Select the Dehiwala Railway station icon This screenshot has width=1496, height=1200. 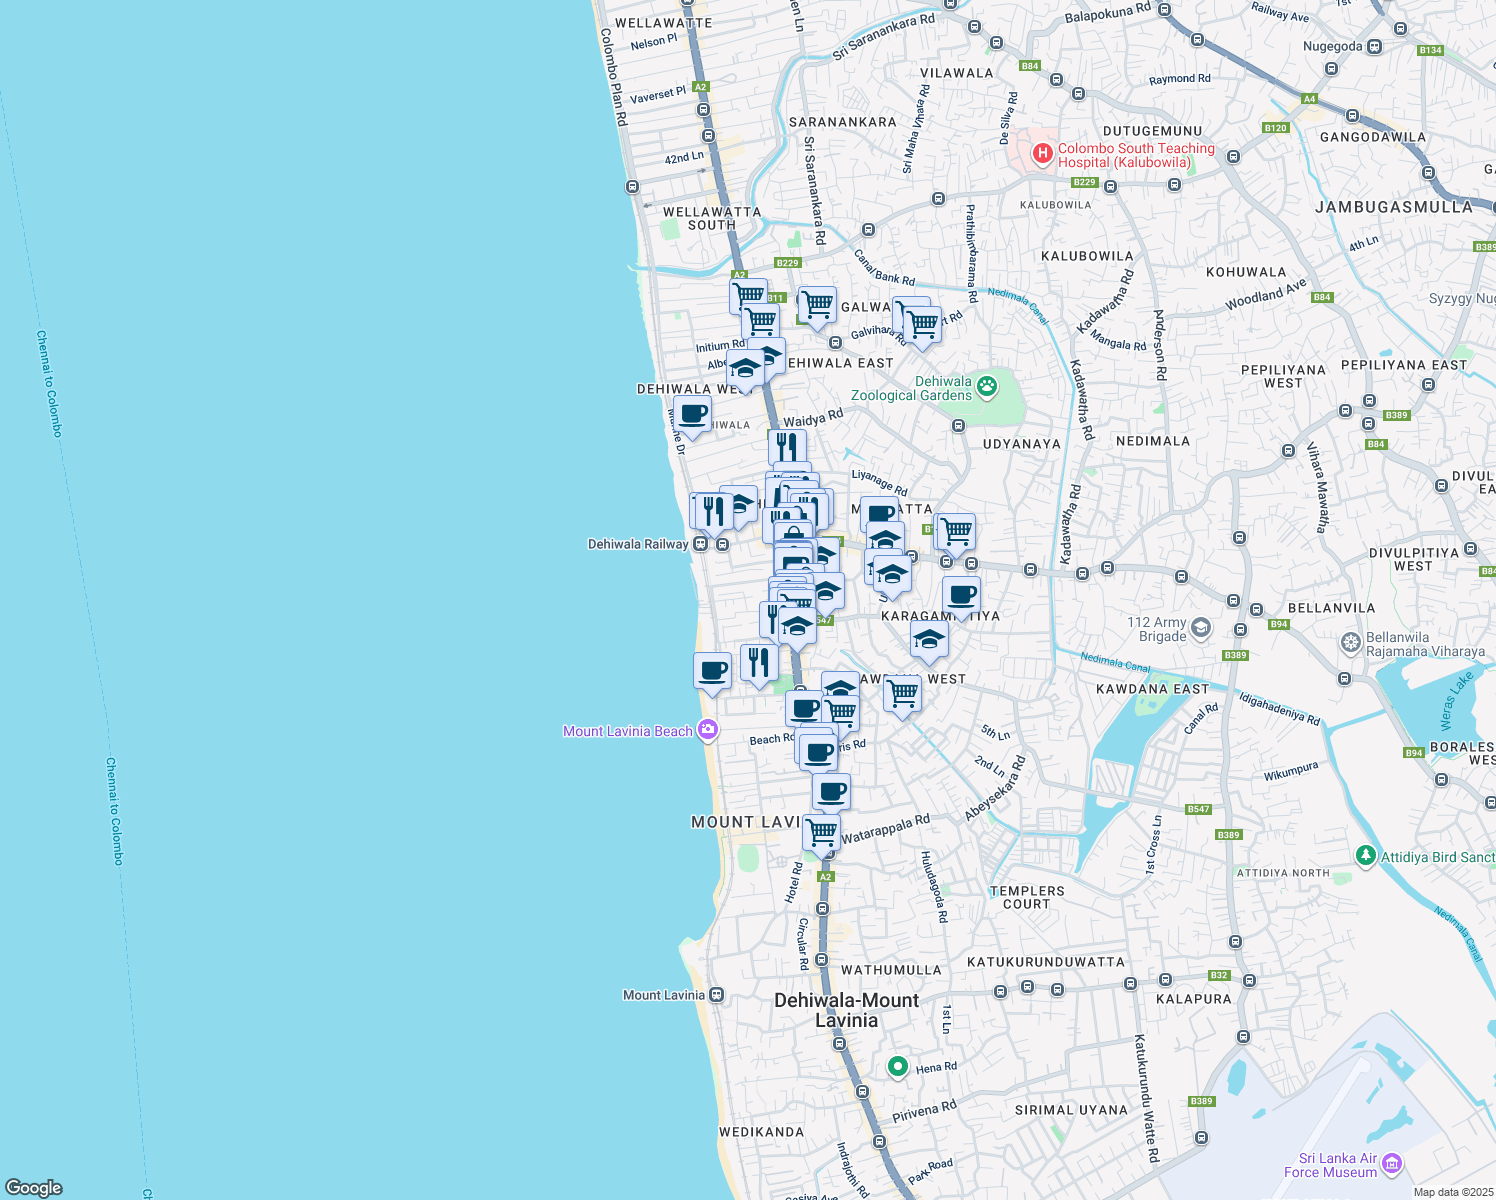pos(701,544)
